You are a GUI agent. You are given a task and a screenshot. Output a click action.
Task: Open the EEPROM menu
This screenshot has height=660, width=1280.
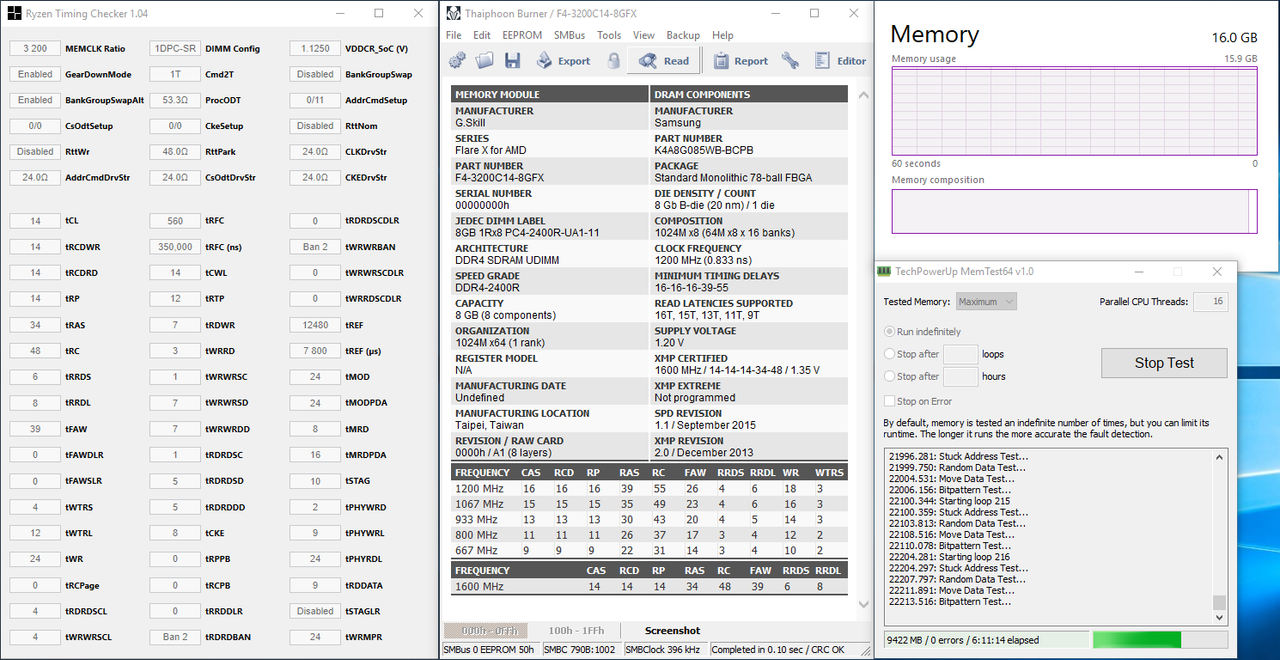(x=522, y=35)
